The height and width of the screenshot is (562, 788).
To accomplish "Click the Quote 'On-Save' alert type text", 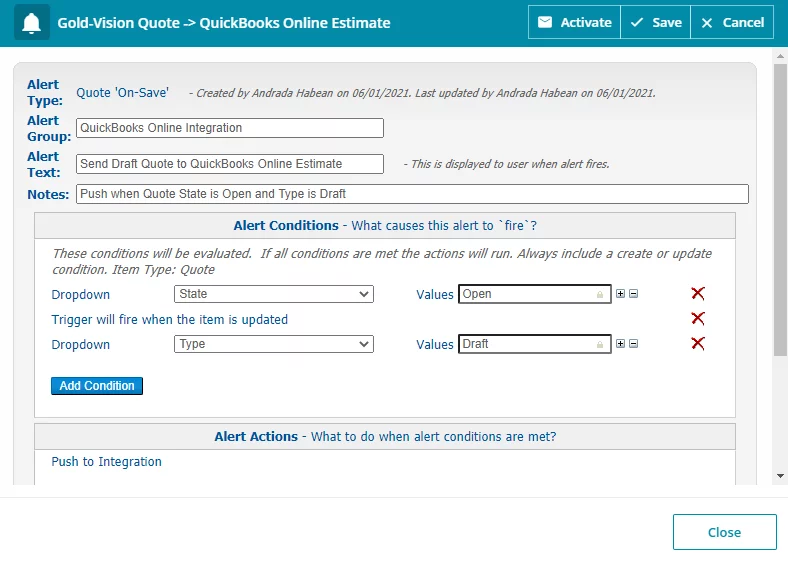I will [x=123, y=92].
